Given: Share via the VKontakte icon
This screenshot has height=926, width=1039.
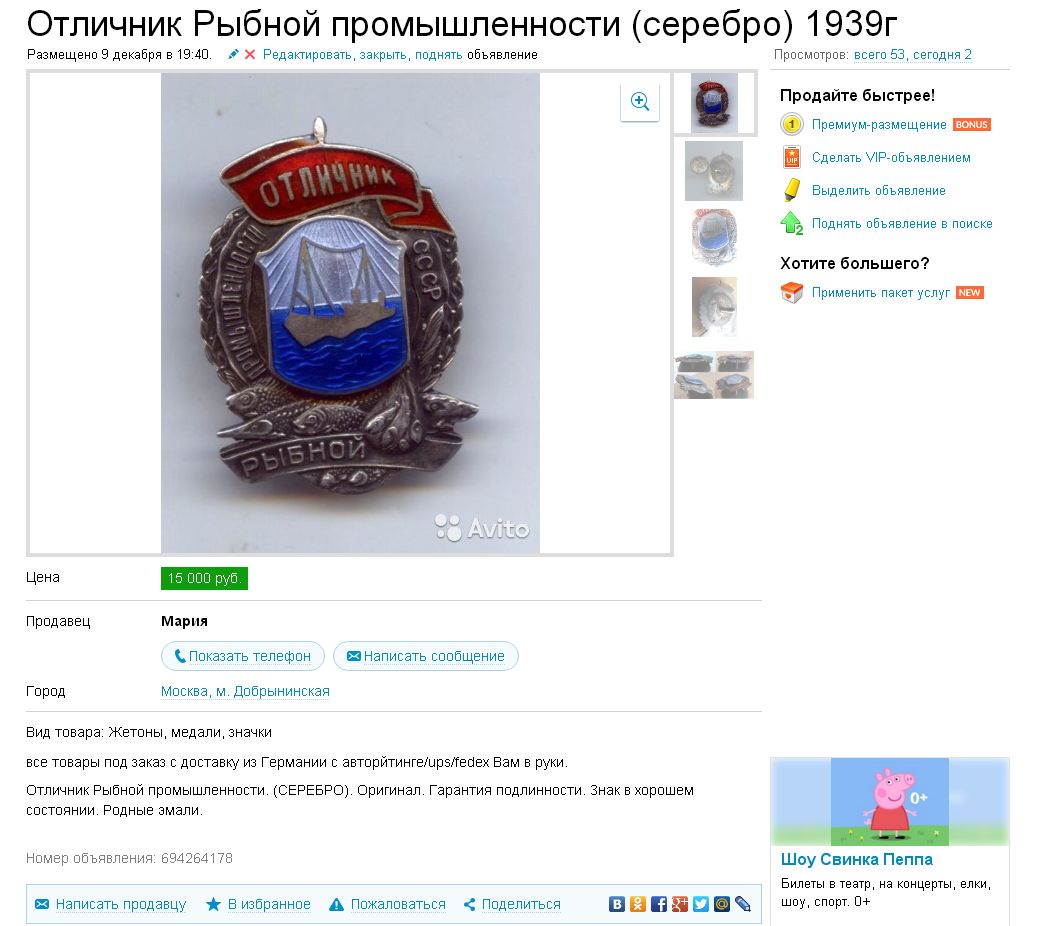Looking at the screenshot, I should (x=616, y=904).
